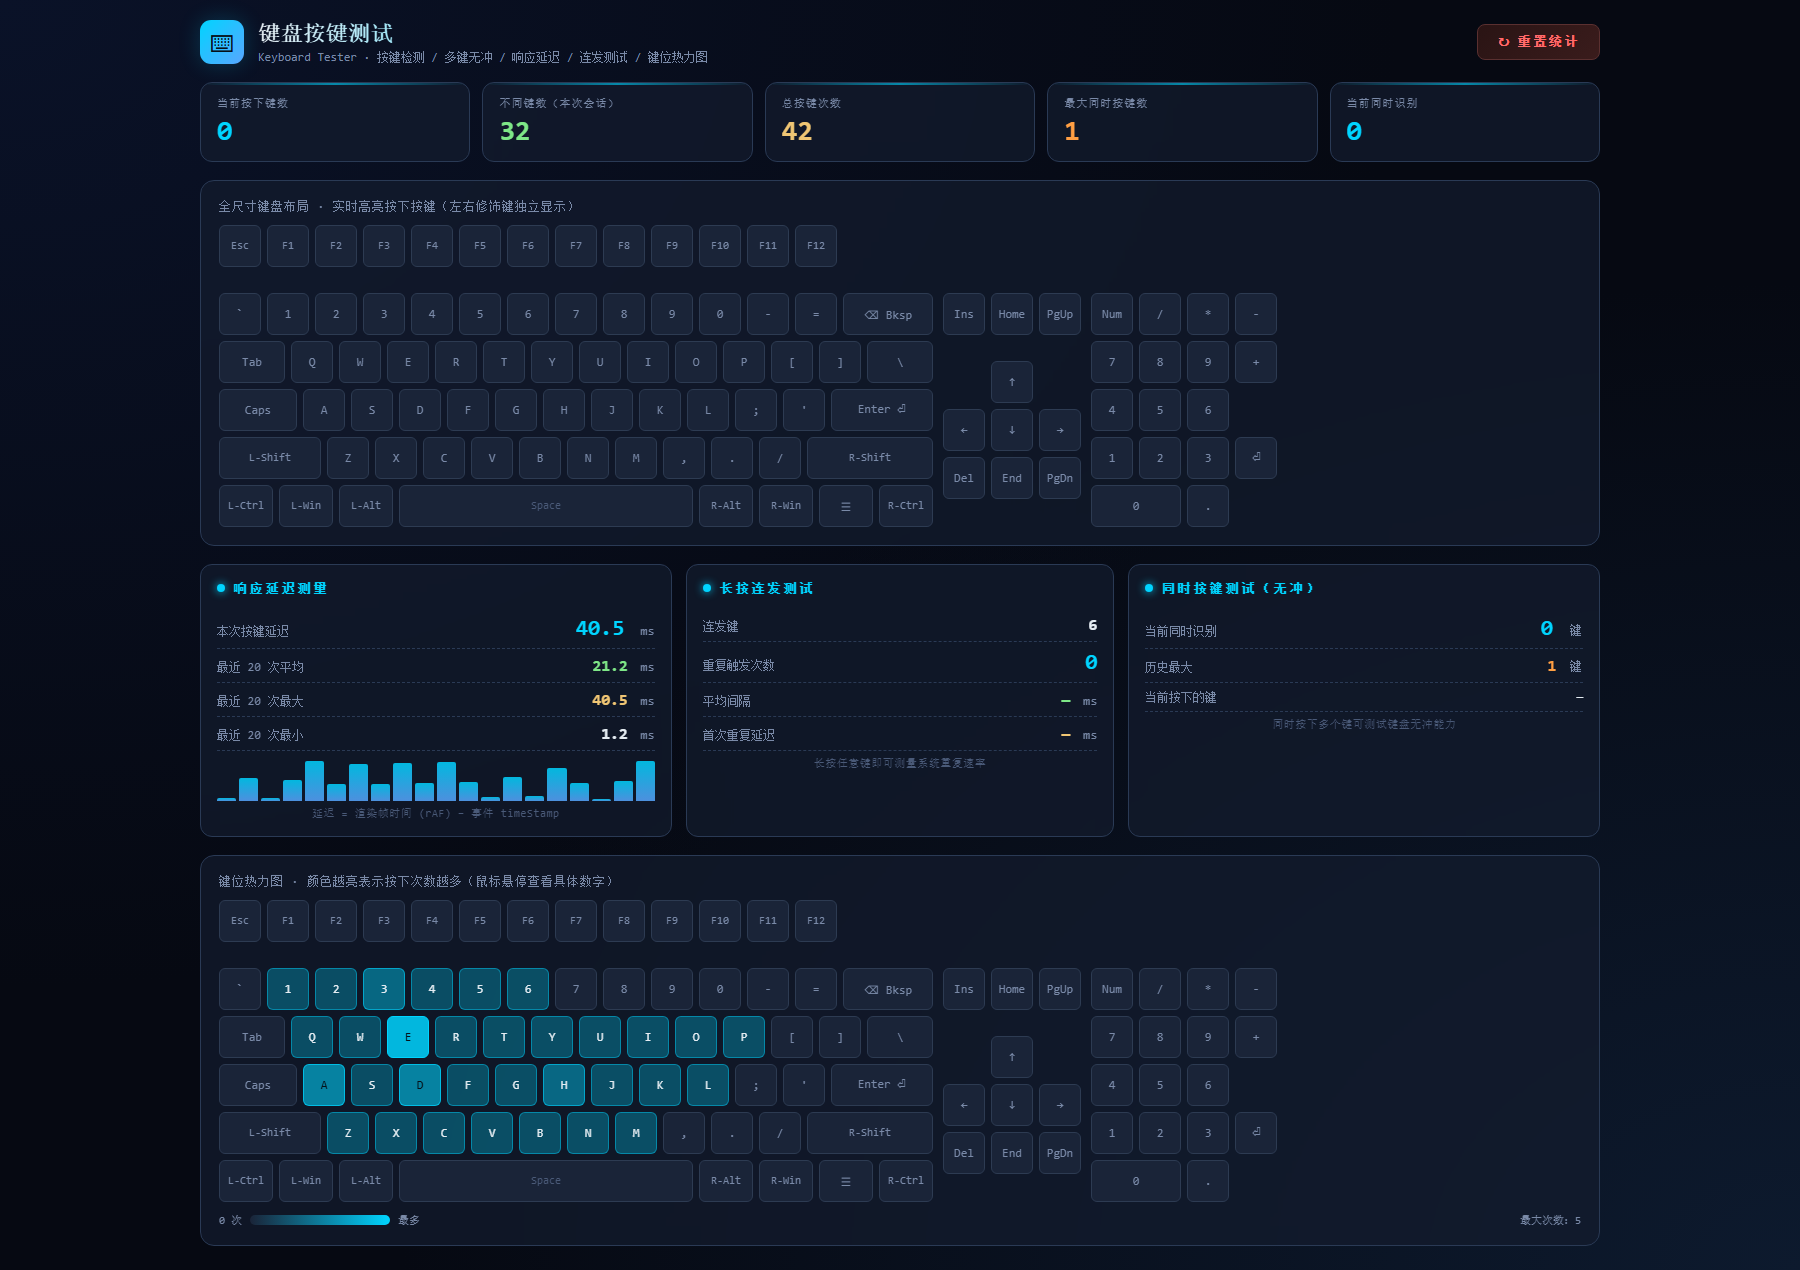Click the latency bar chart under 响应延迟测量
1800x1270 pixels.
pos(436,780)
